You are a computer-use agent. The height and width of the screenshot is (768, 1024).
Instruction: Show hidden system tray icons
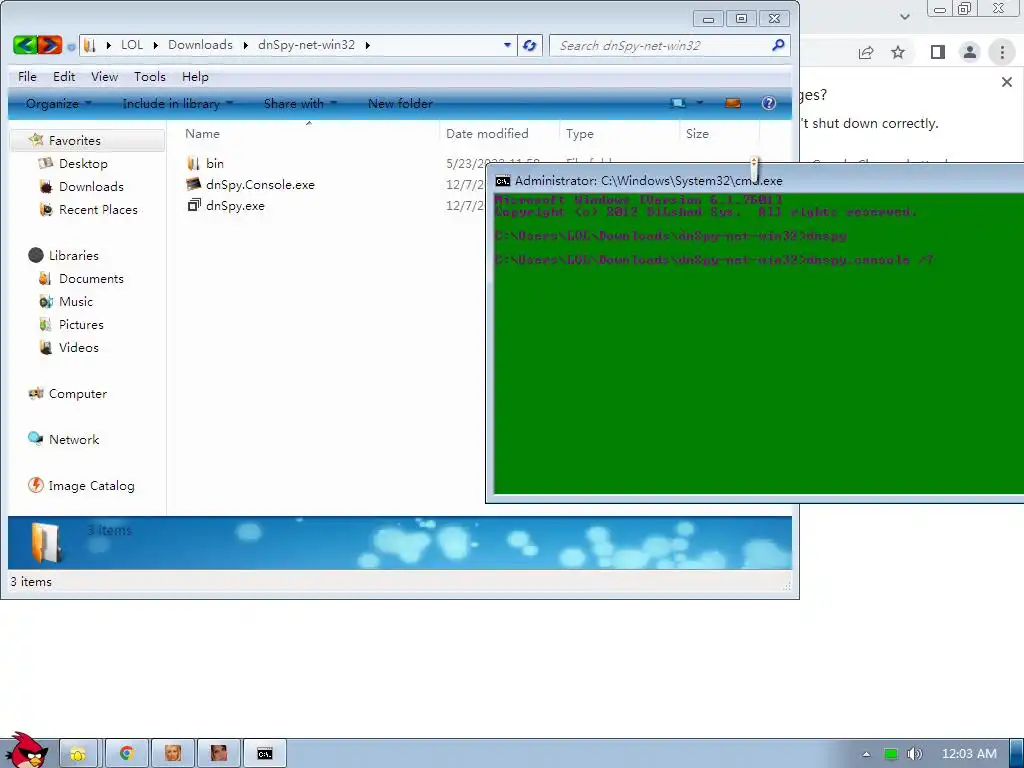tap(867, 754)
